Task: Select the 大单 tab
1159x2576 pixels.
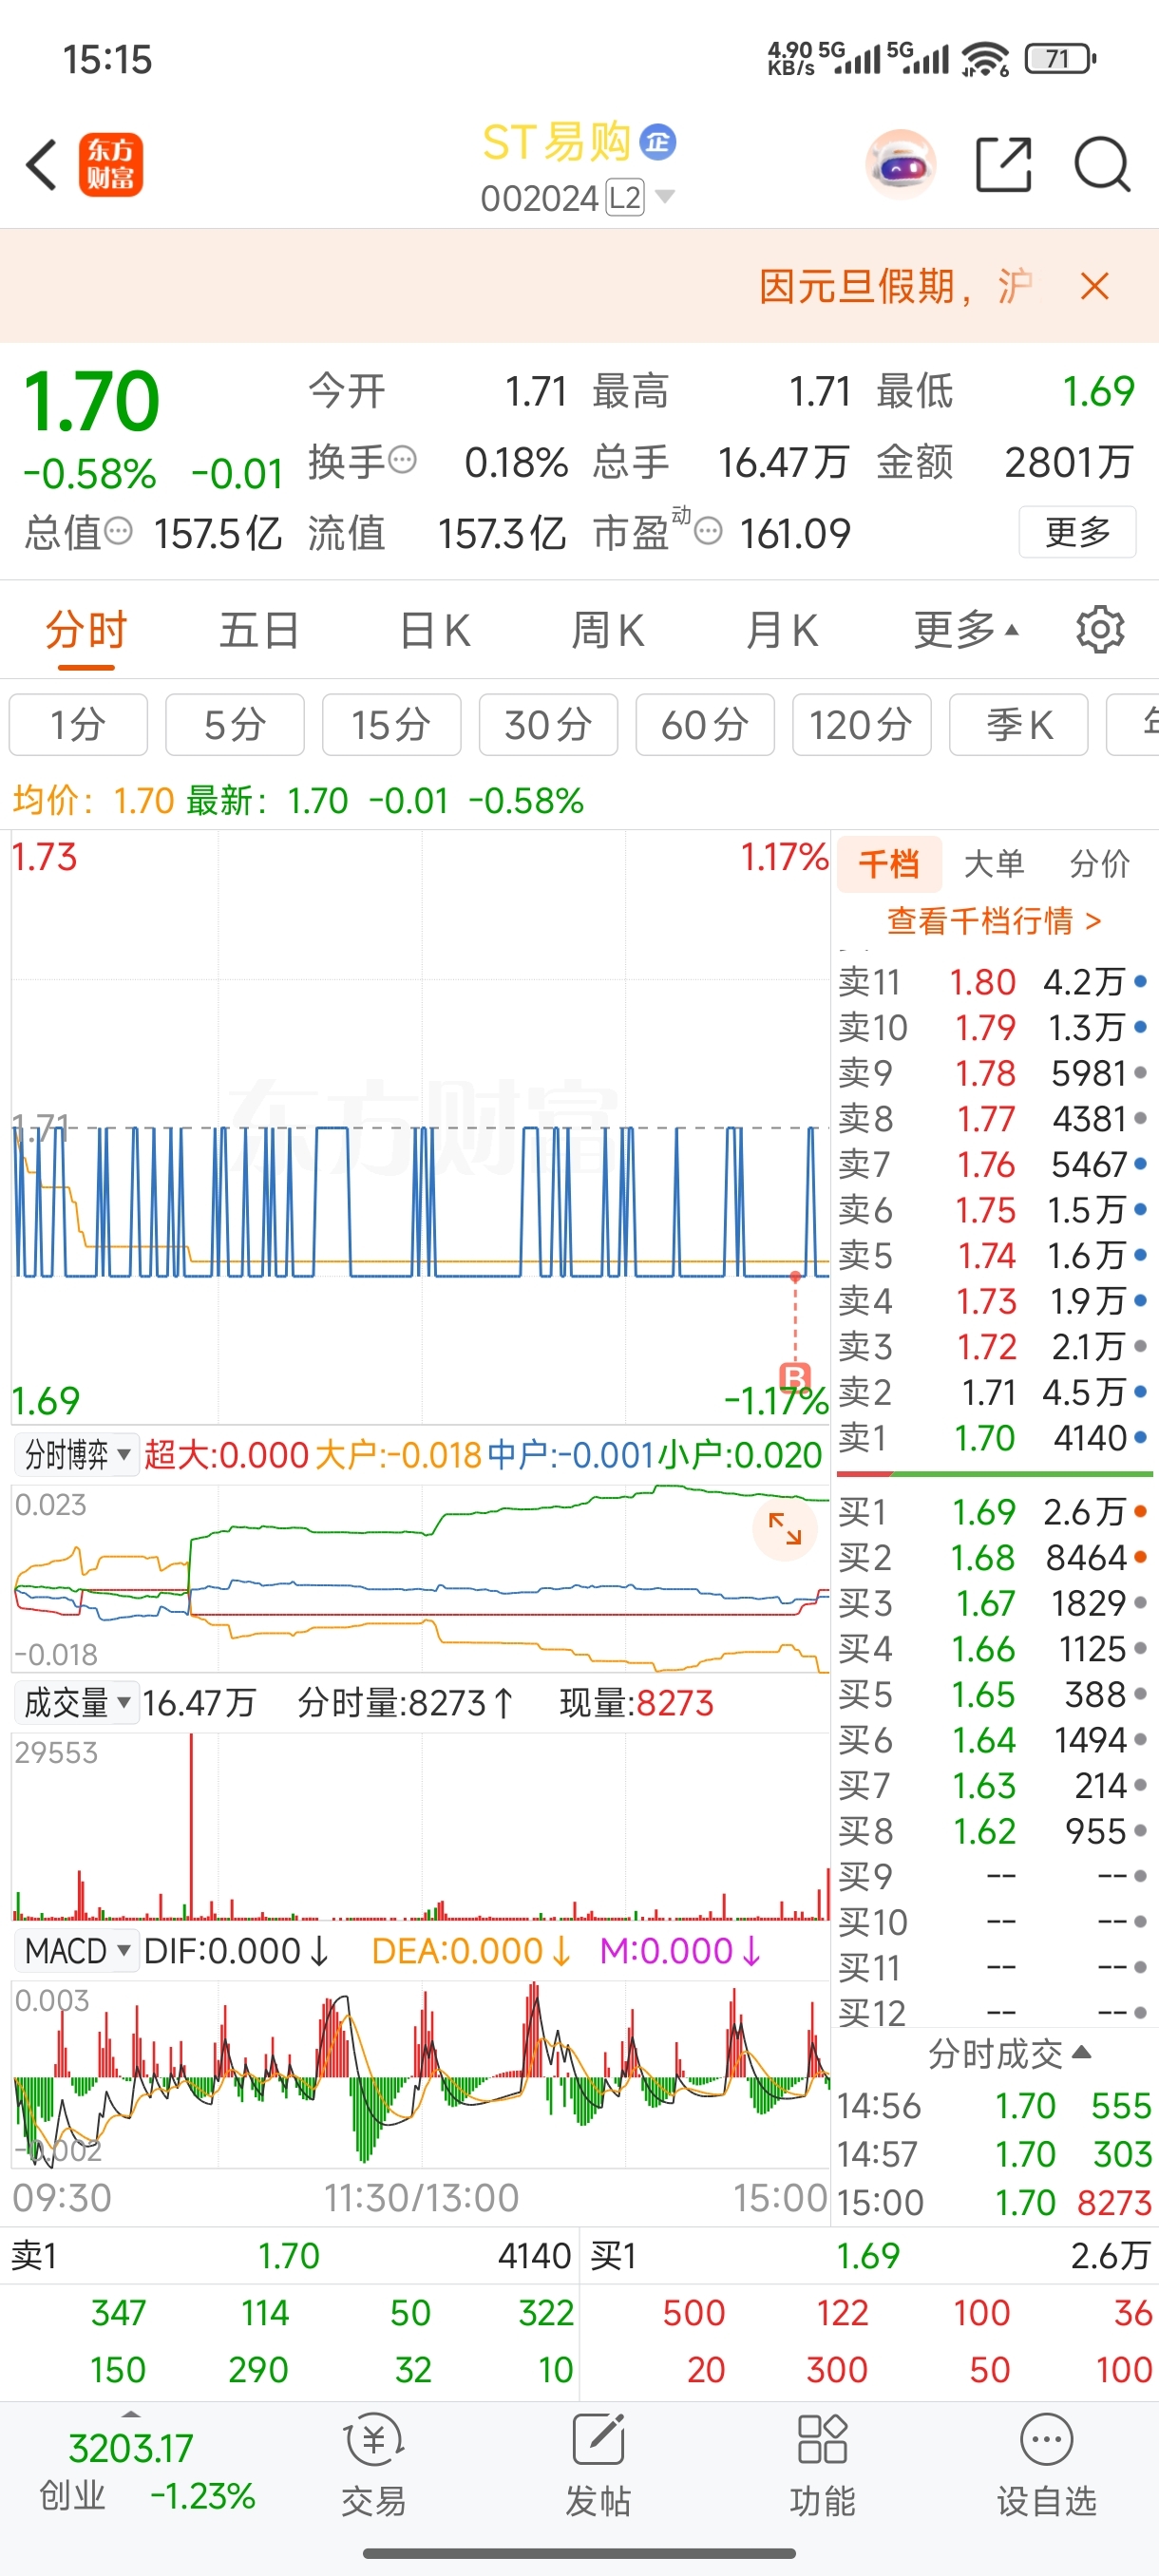Action: click(x=993, y=863)
